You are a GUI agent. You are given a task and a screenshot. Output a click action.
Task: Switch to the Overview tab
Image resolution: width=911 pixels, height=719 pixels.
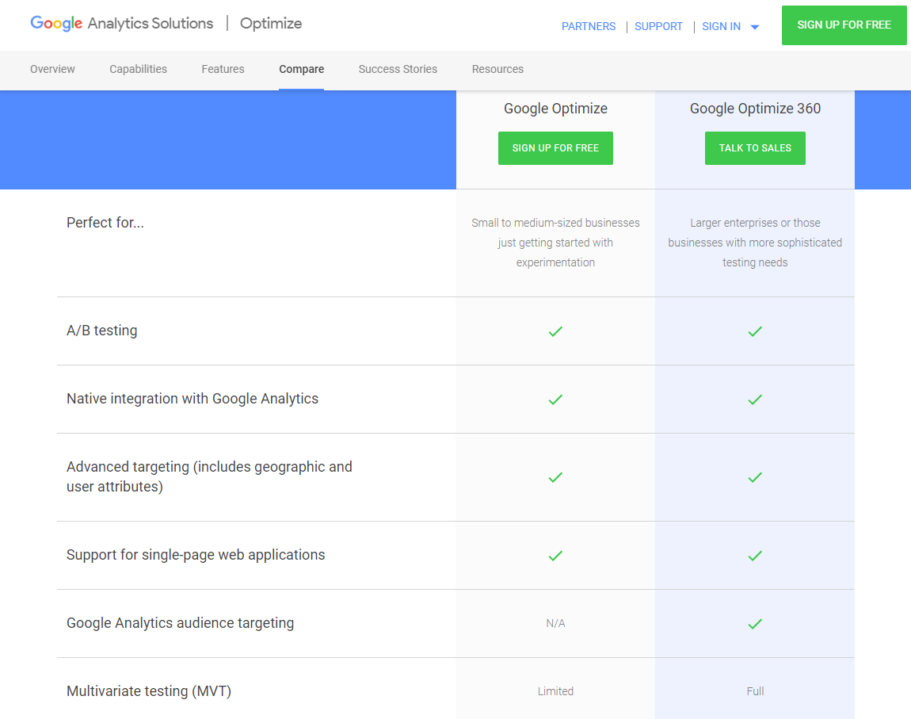(x=52, y=69)
